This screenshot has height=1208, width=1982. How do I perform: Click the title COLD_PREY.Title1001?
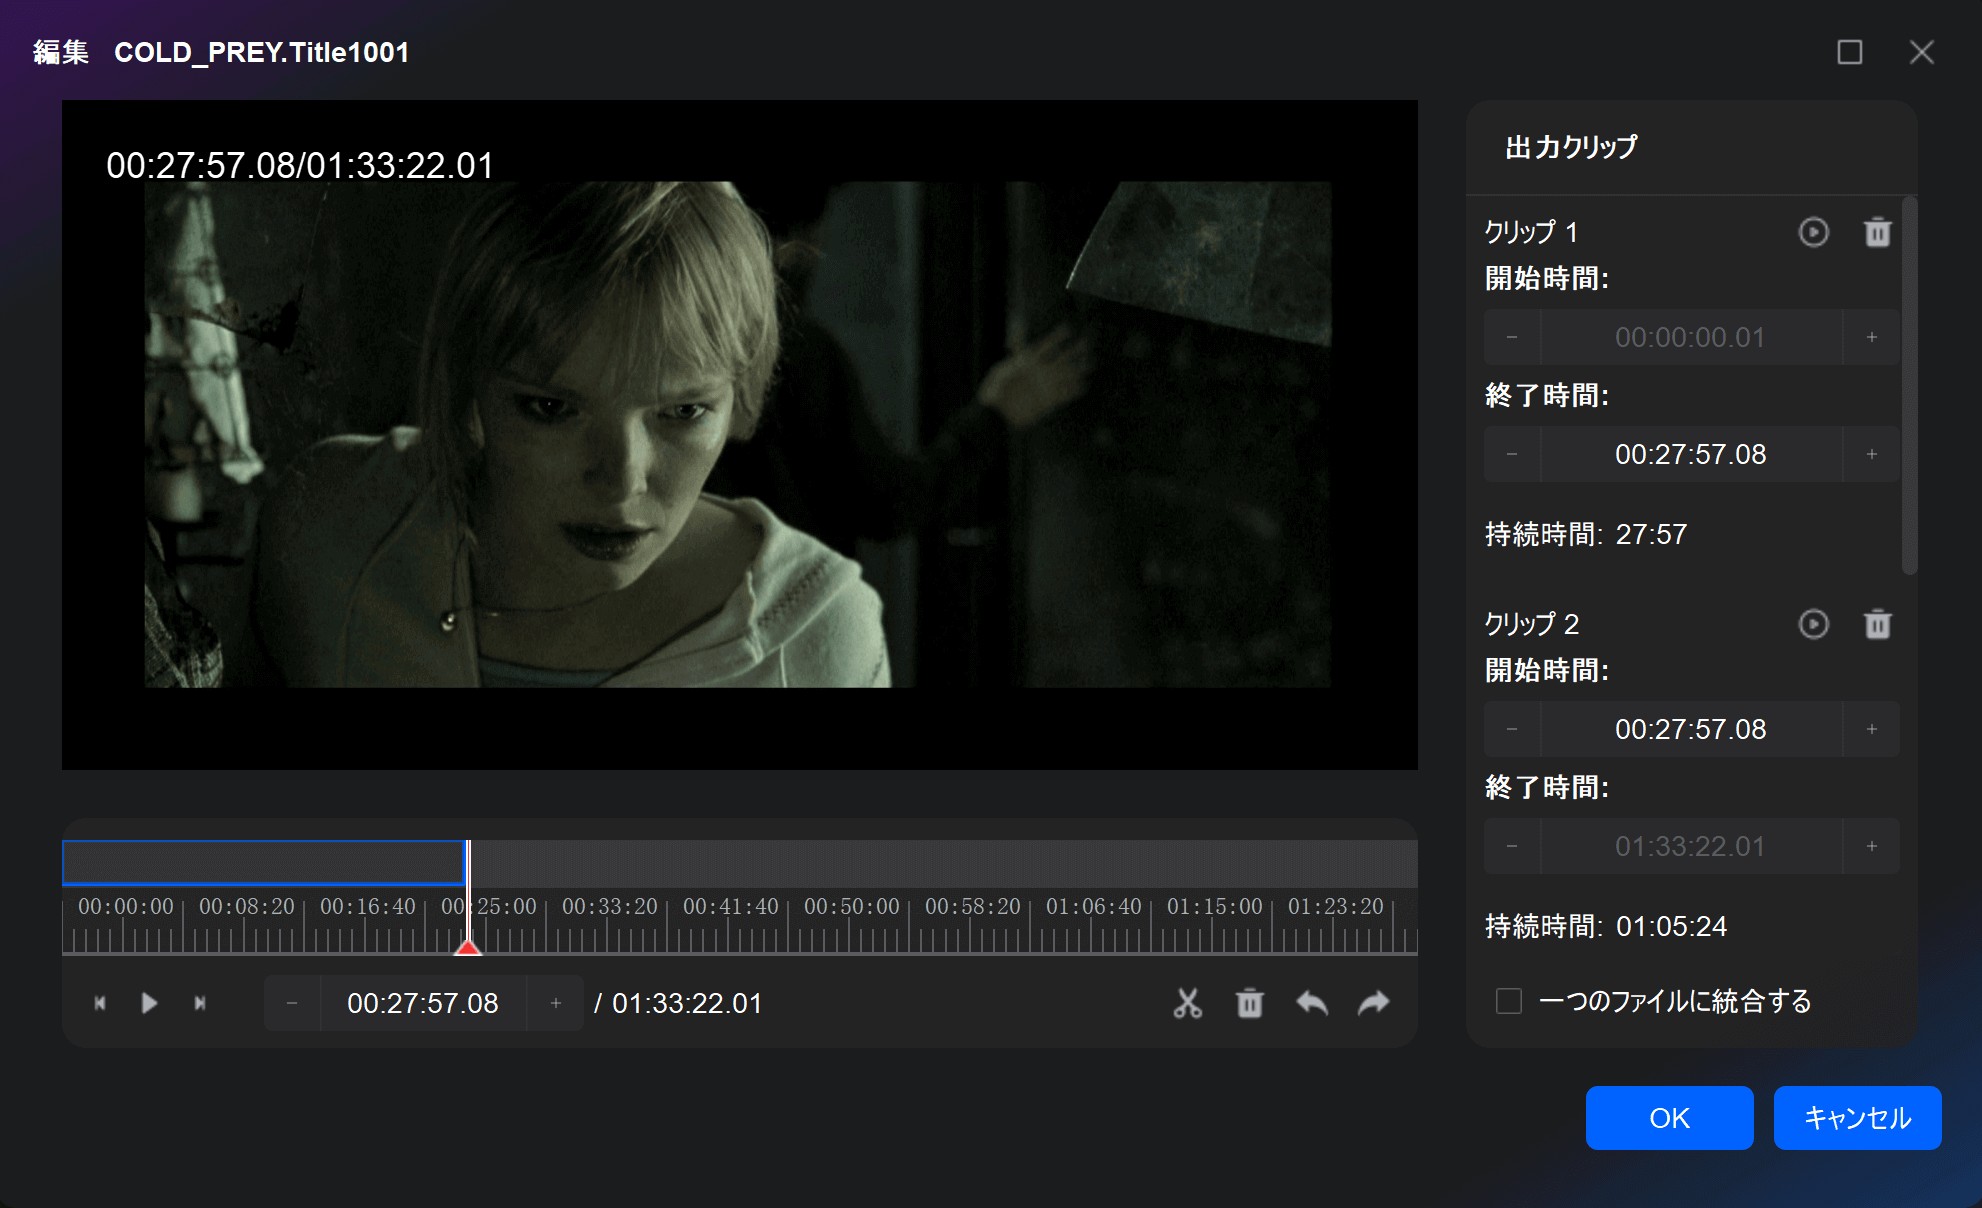(262, 52)
